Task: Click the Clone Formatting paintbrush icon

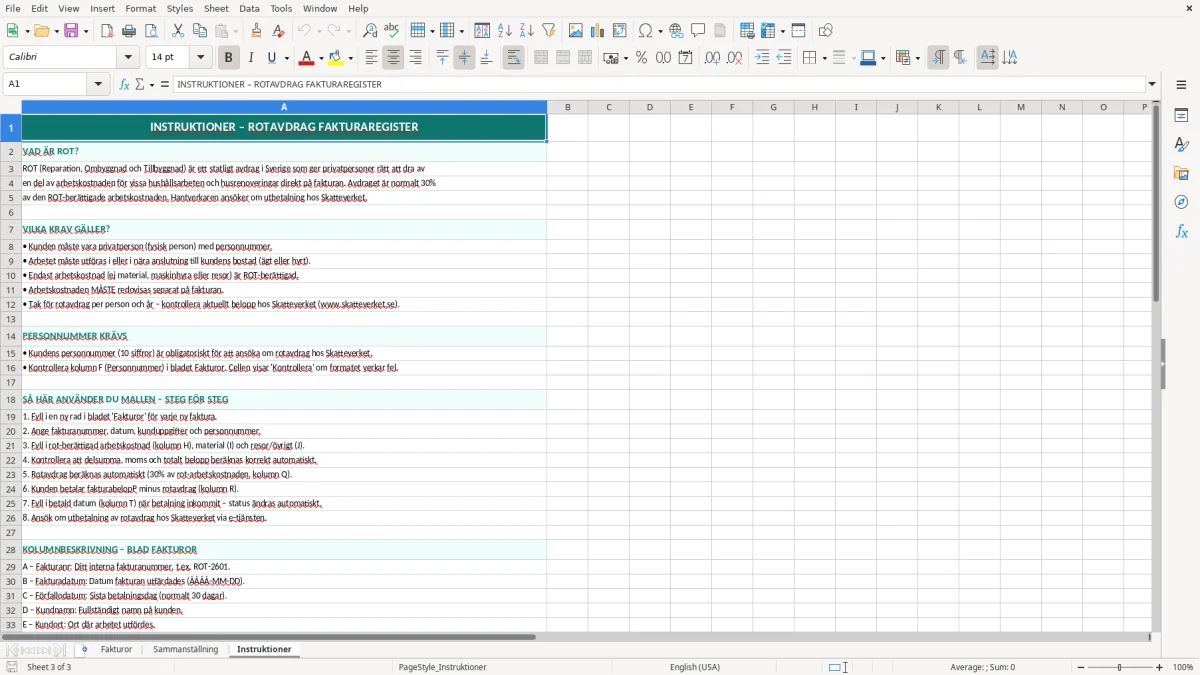Action: (257, 31)
